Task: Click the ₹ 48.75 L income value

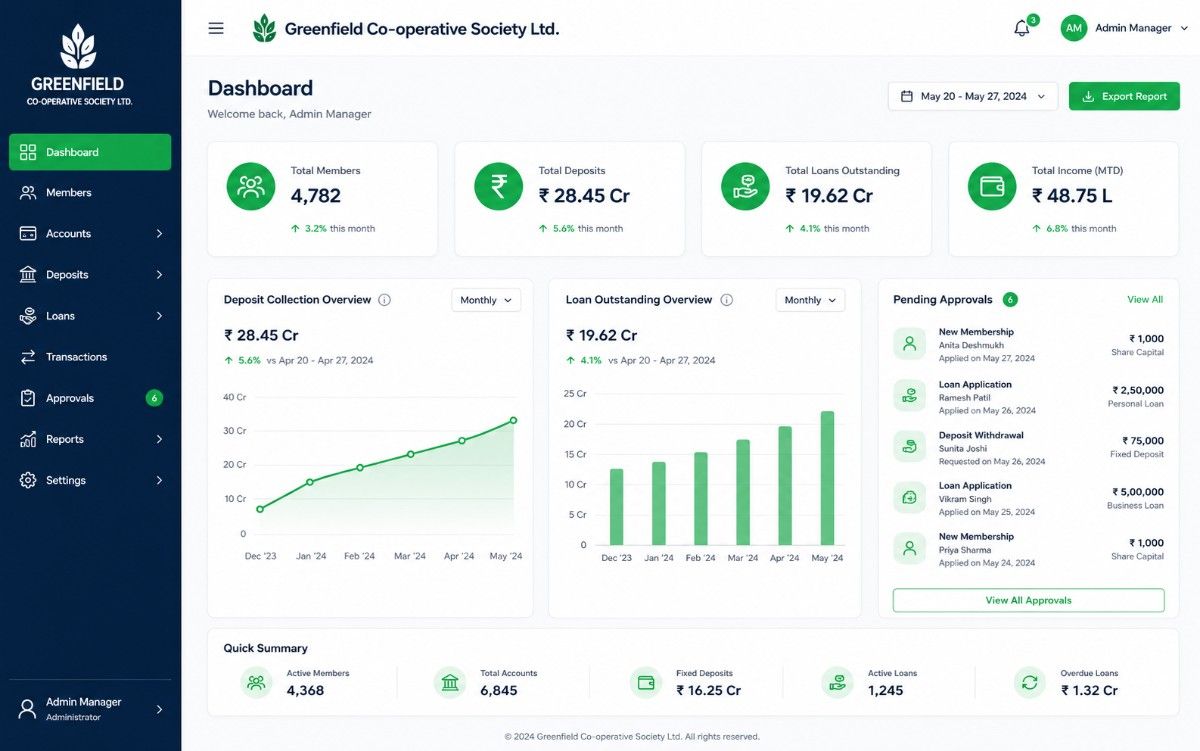Action: (1072, 196)
